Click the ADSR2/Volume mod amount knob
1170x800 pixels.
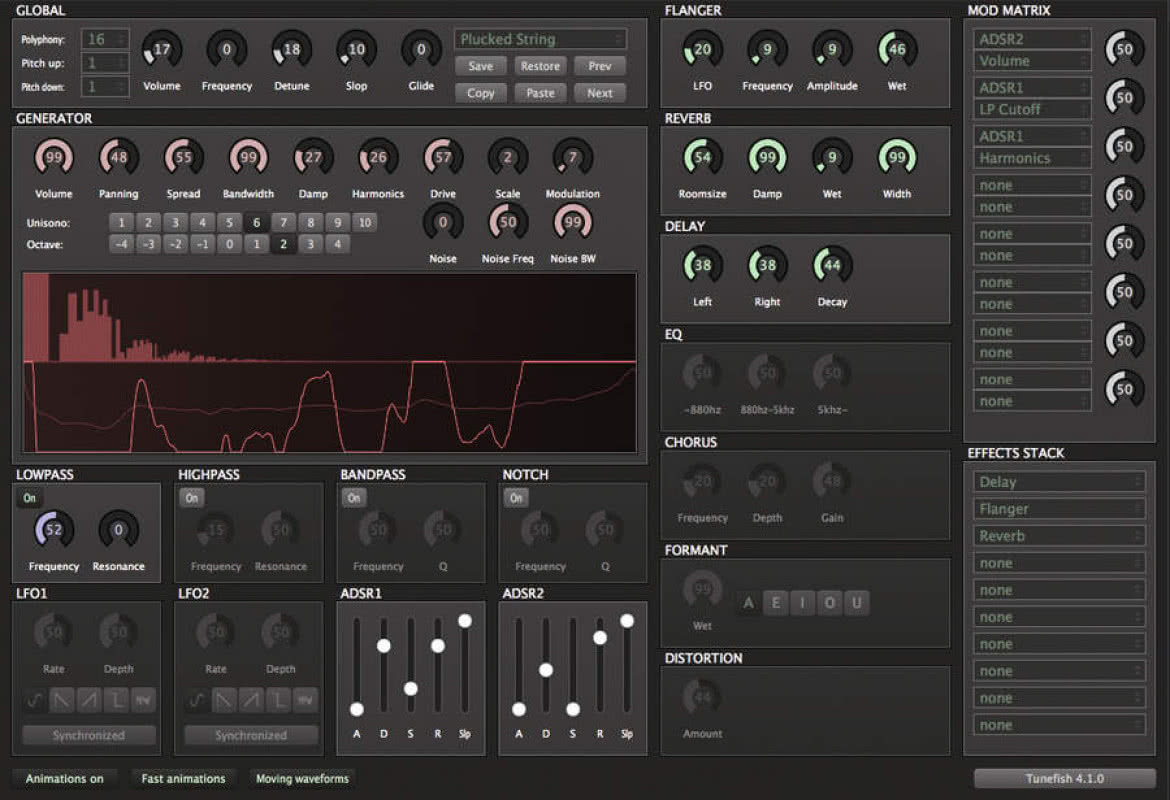click(1124, 50)
